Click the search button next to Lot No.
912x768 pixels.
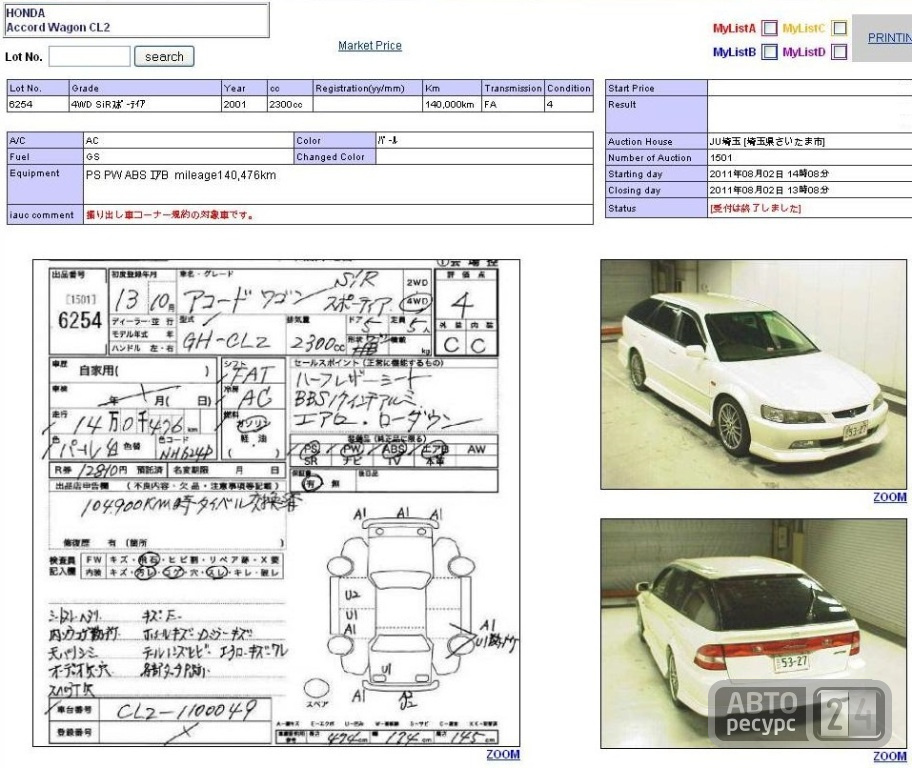click(164, 56)
